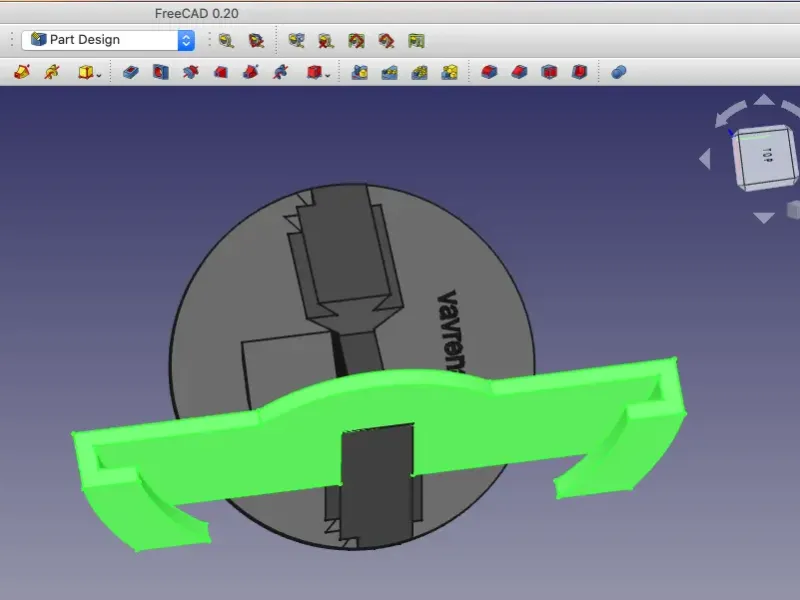Click the Toggle All measurements icon
The height and width of the screenshot is (600, 800).
[356, 40]
